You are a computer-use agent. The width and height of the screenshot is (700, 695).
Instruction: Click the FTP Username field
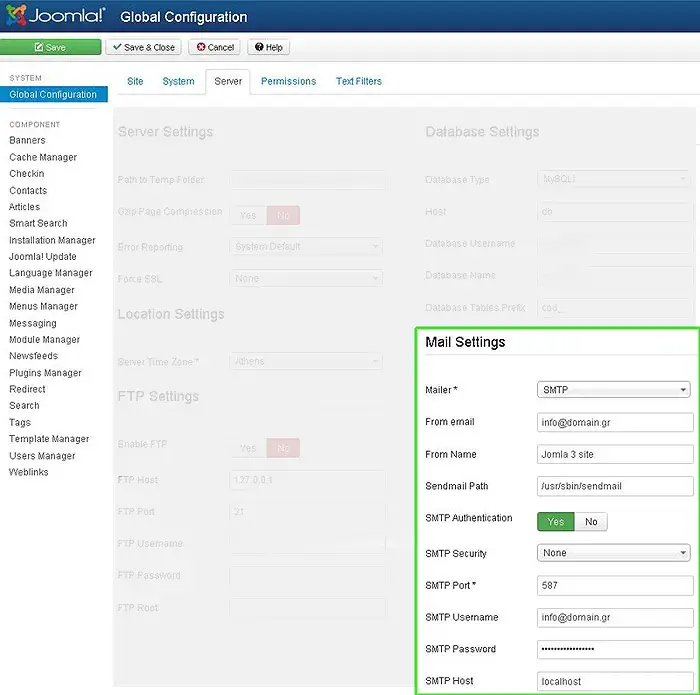click(x=308, y=544)
